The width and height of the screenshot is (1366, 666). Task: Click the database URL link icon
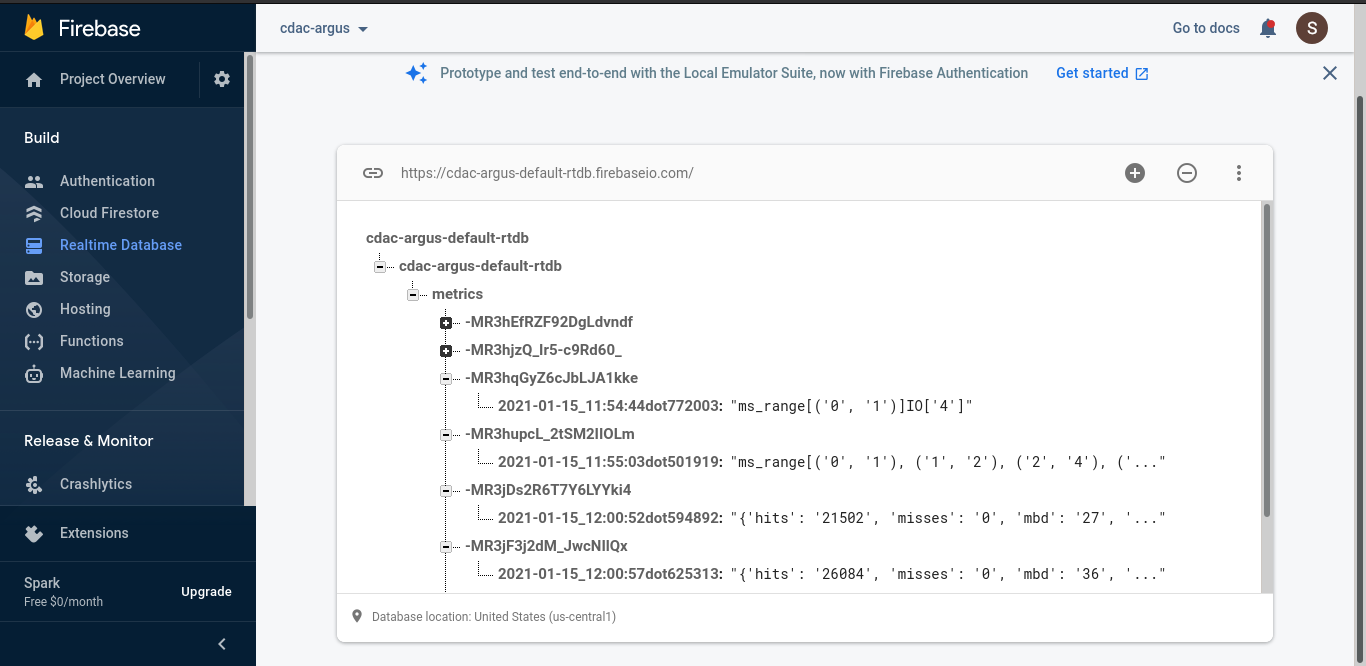click(373, 173)
